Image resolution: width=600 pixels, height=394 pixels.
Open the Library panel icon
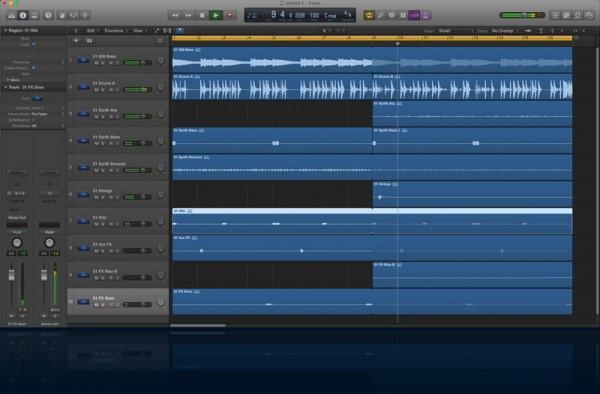[x=11, y=15]
